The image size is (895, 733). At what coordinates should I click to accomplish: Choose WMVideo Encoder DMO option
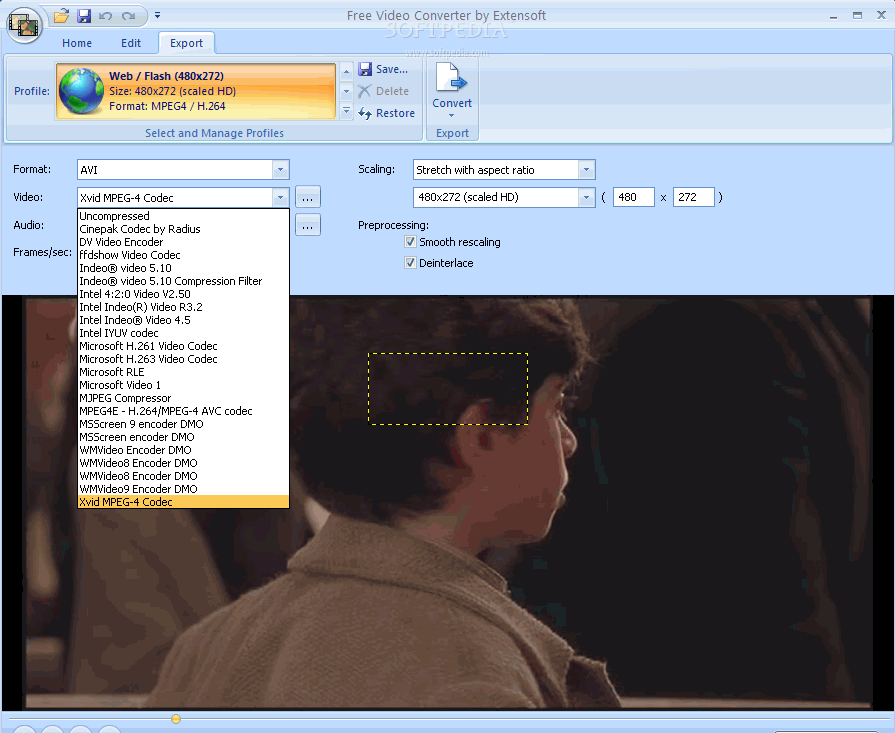[183, 450]
